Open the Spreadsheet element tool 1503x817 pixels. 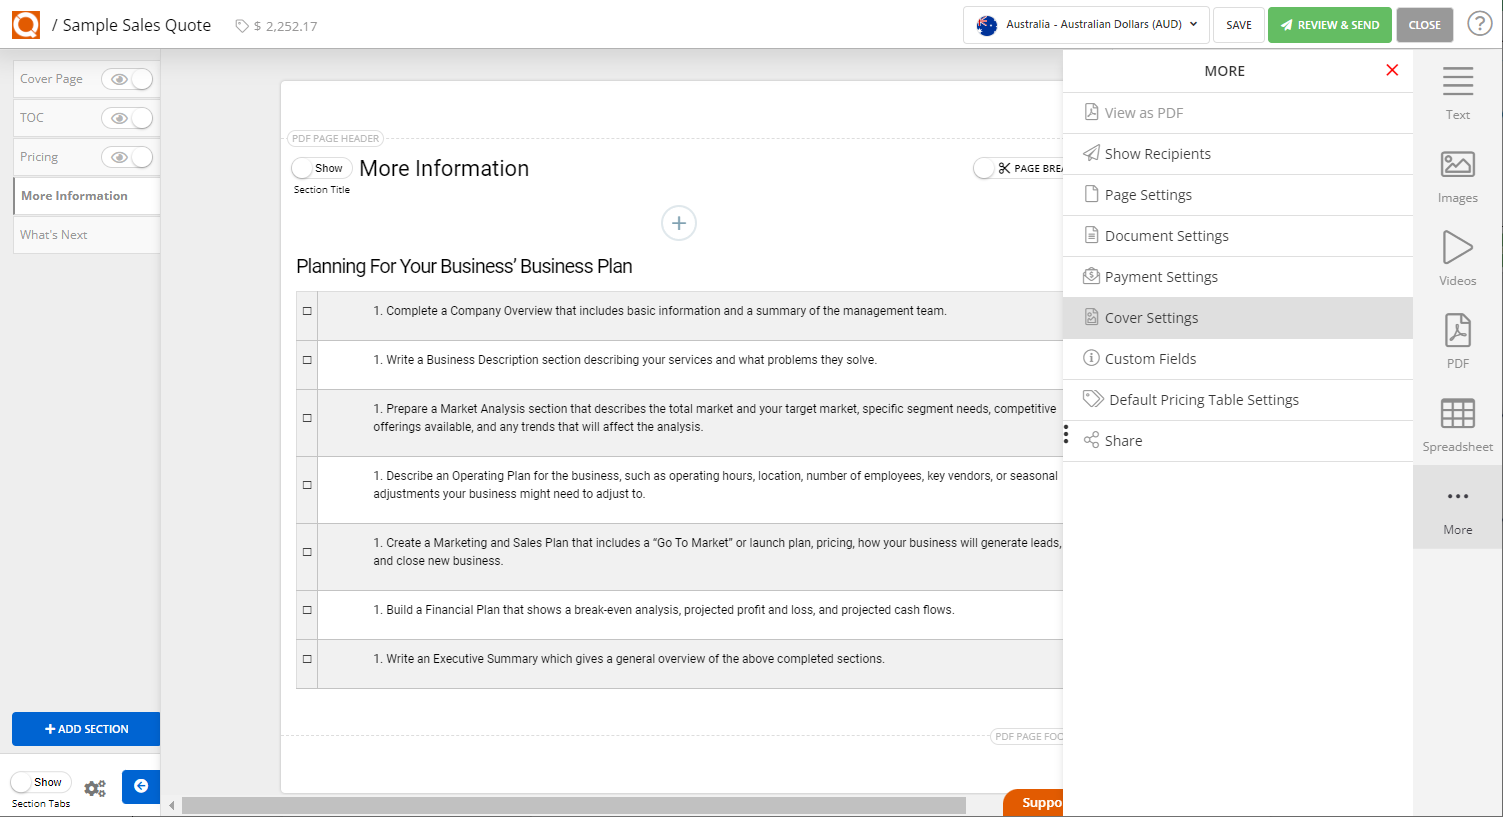tap(1457, 423)
